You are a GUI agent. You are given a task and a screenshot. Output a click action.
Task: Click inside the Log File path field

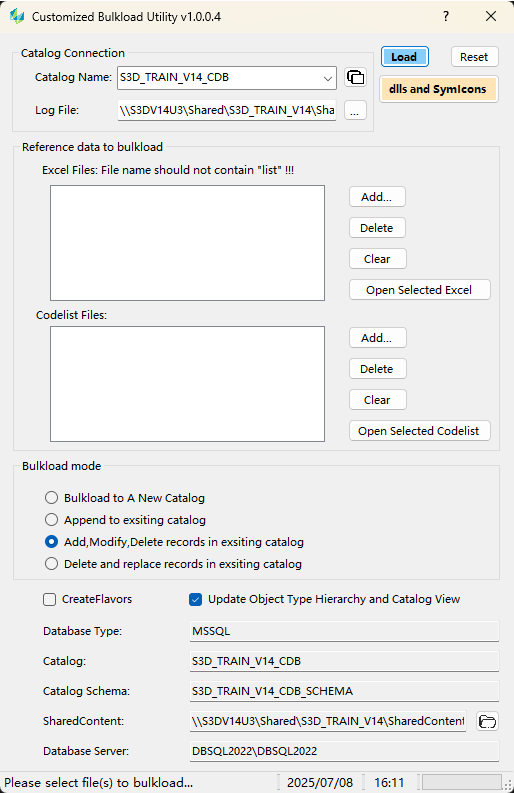click(x=227, y=110)
